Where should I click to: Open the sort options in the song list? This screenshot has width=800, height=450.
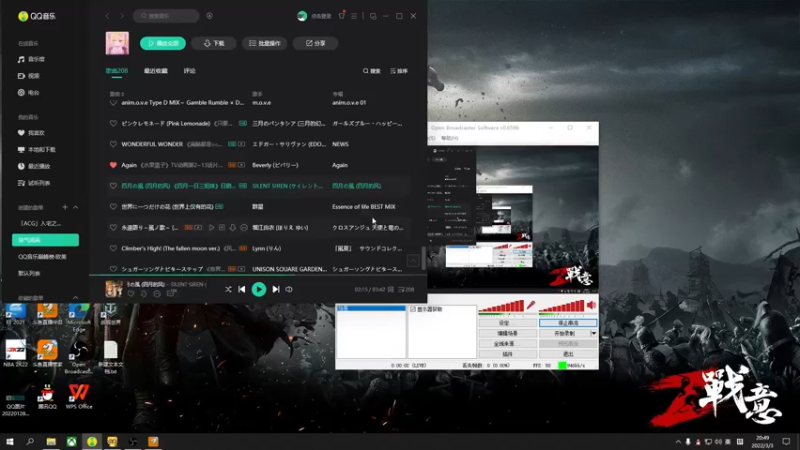pos(399,71)
